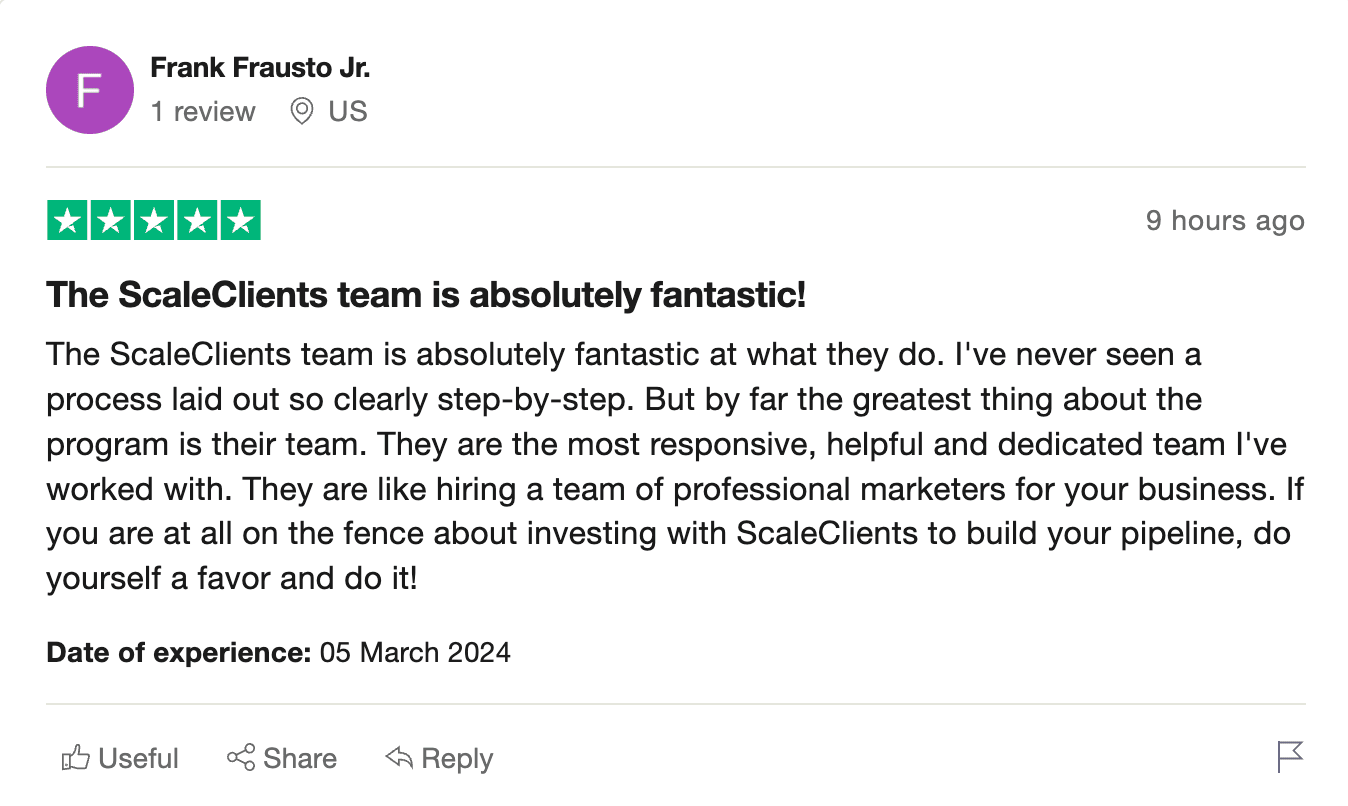Screen dimensions: 1348x806
Task: Click the location pin icon
Action: click(x=301, y=111)
